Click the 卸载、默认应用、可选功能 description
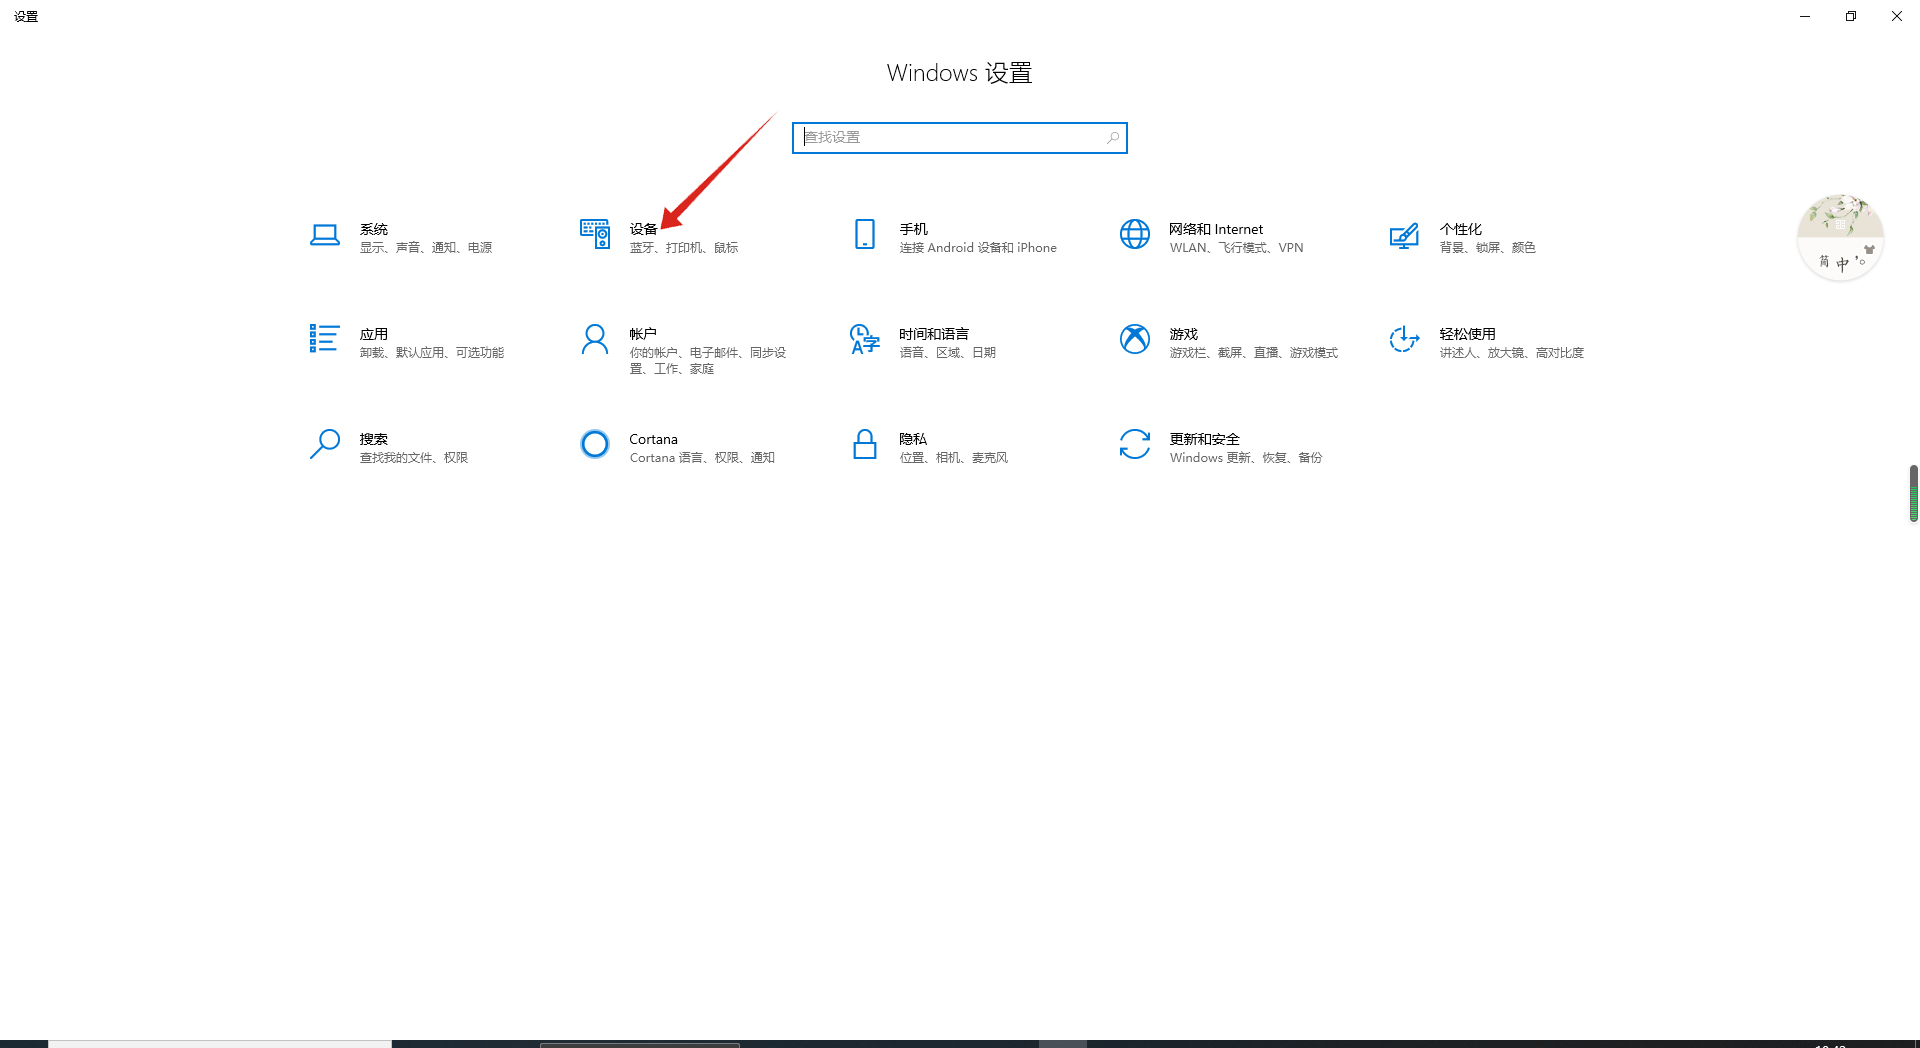Viewport: 1920px width, 1048px height. point(432,353)
